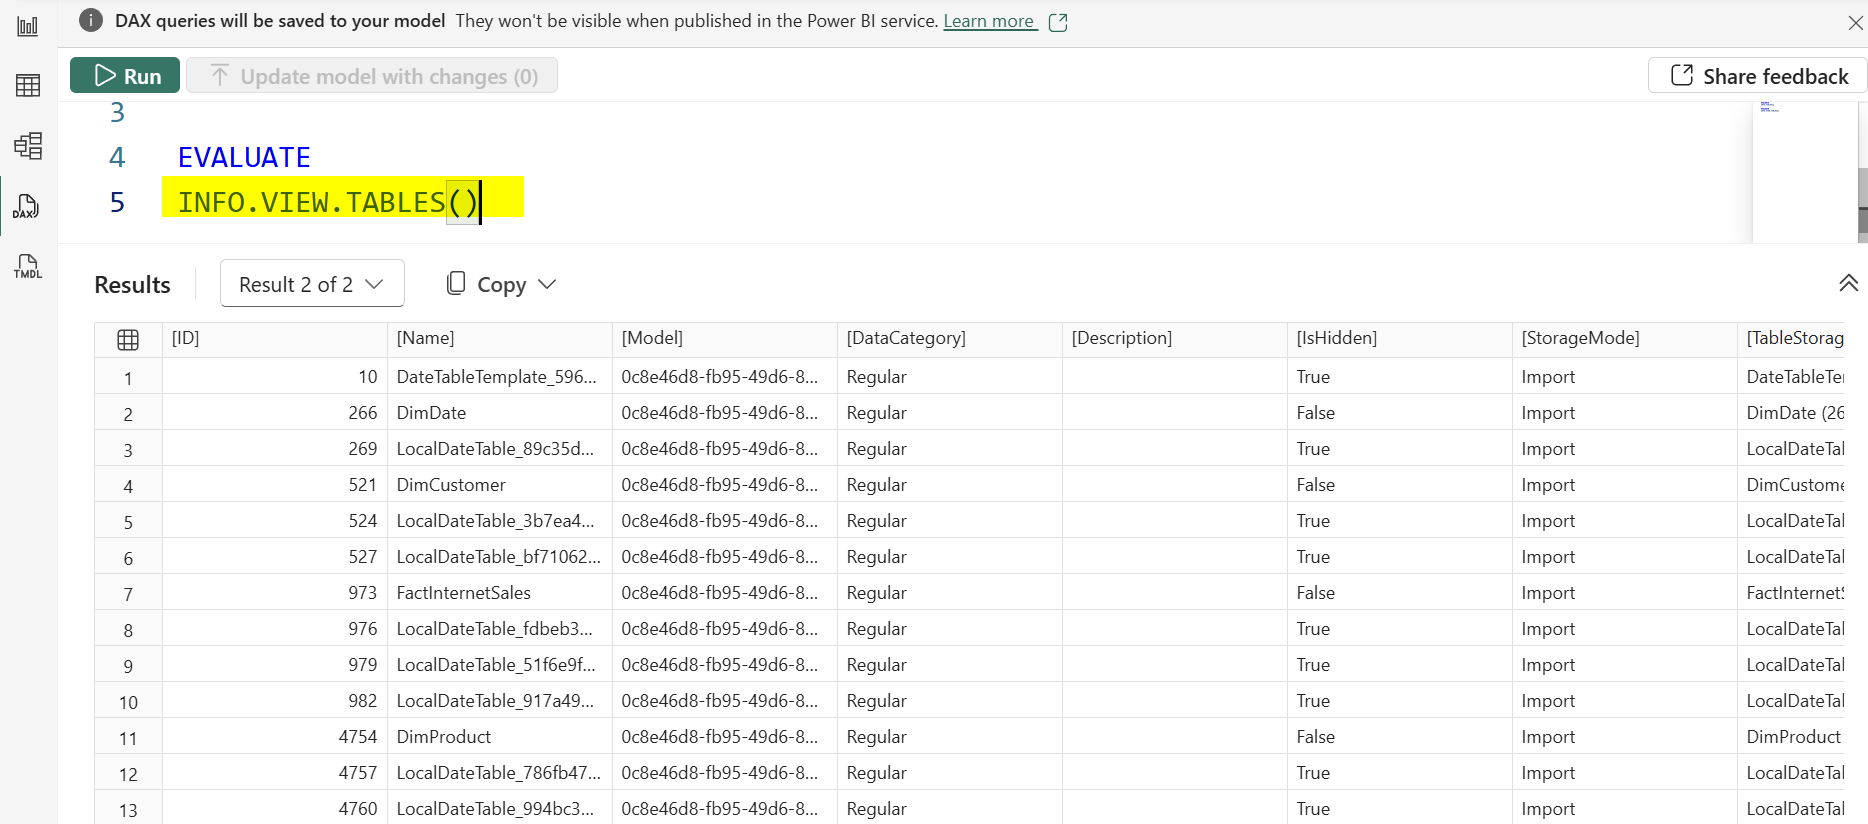Open the Model view icon
This screenshot has height=824, width=1868.
pos(28,146)
